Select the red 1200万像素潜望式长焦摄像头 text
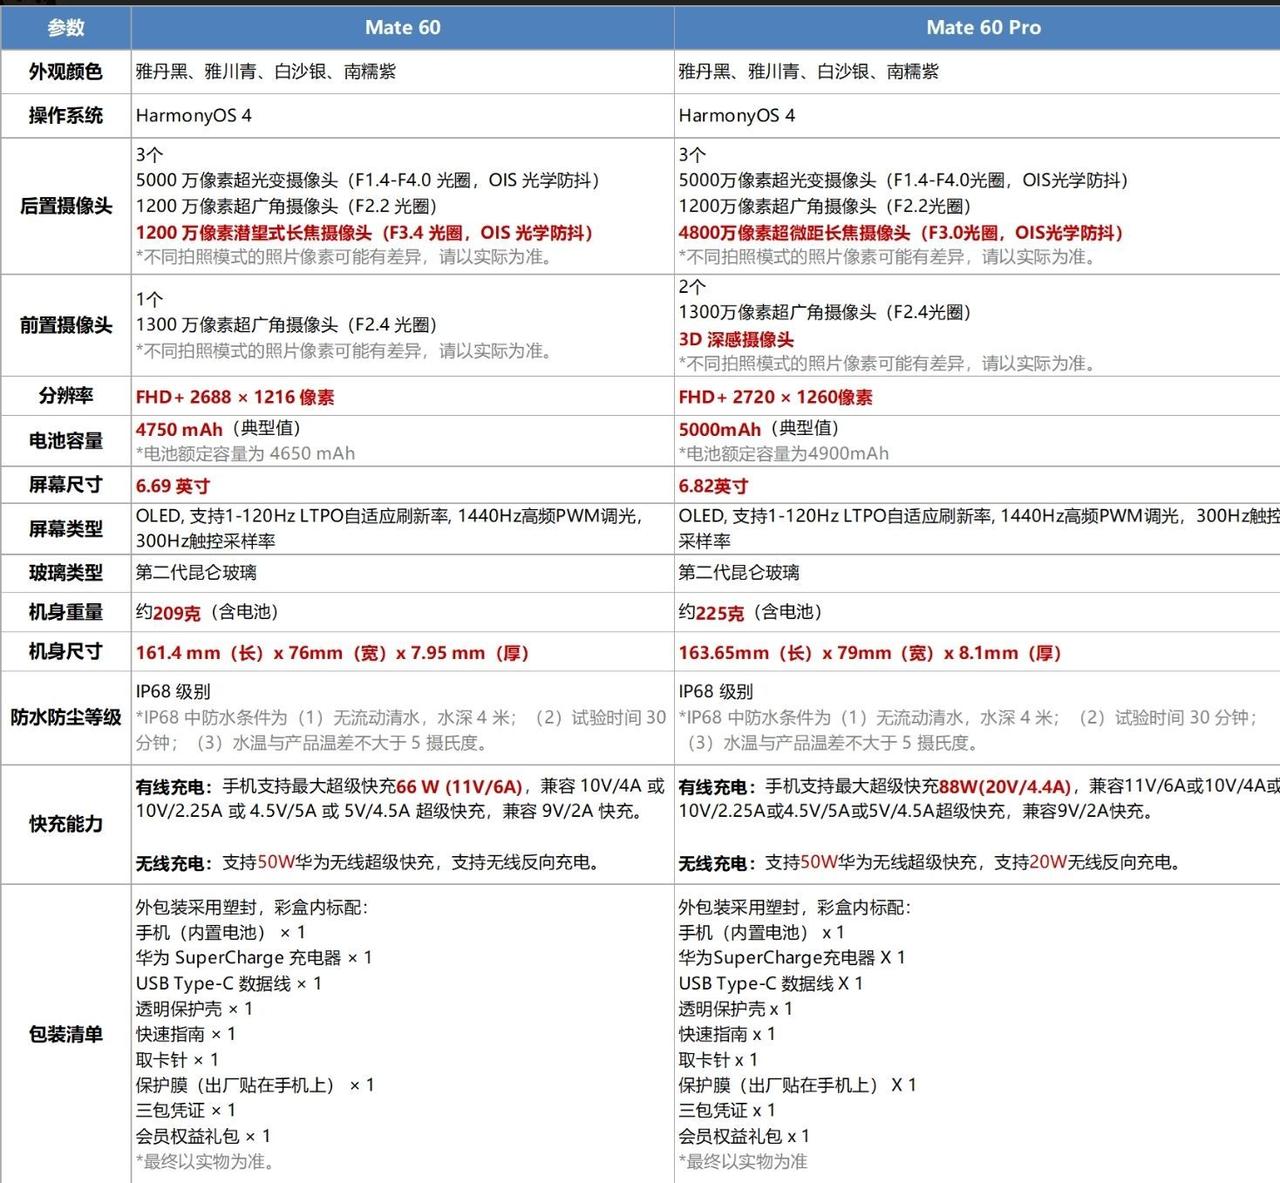1280x1183 pixels. coord(364,232)
